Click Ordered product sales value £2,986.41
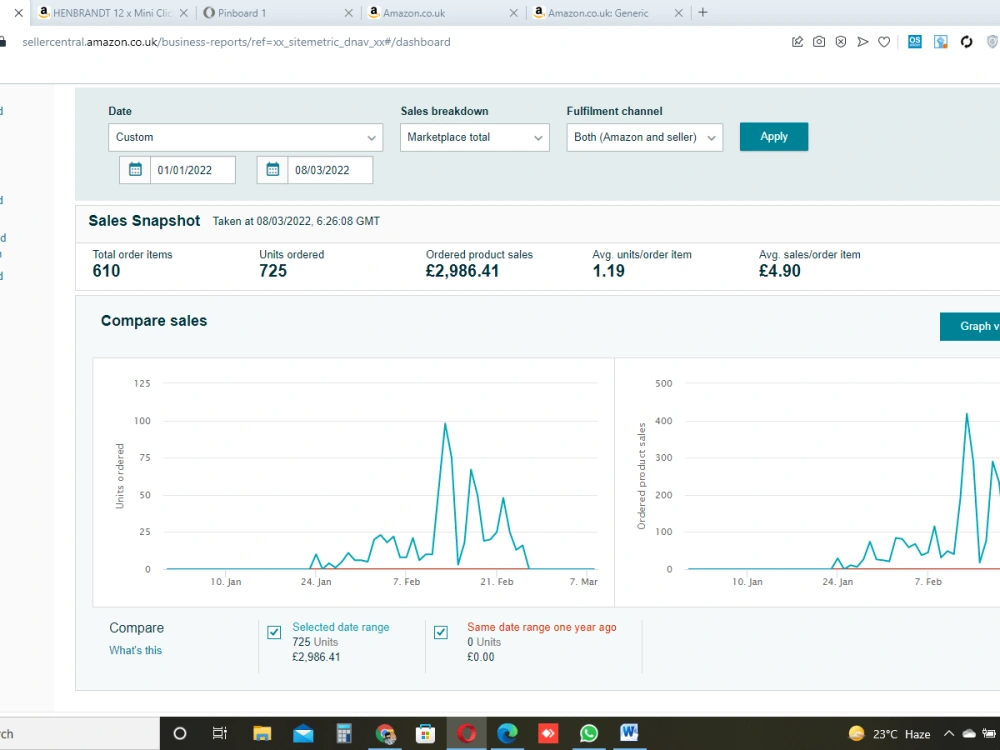Image resolution: width=1000 pixels, height=750 pixels. coord(462,271)
